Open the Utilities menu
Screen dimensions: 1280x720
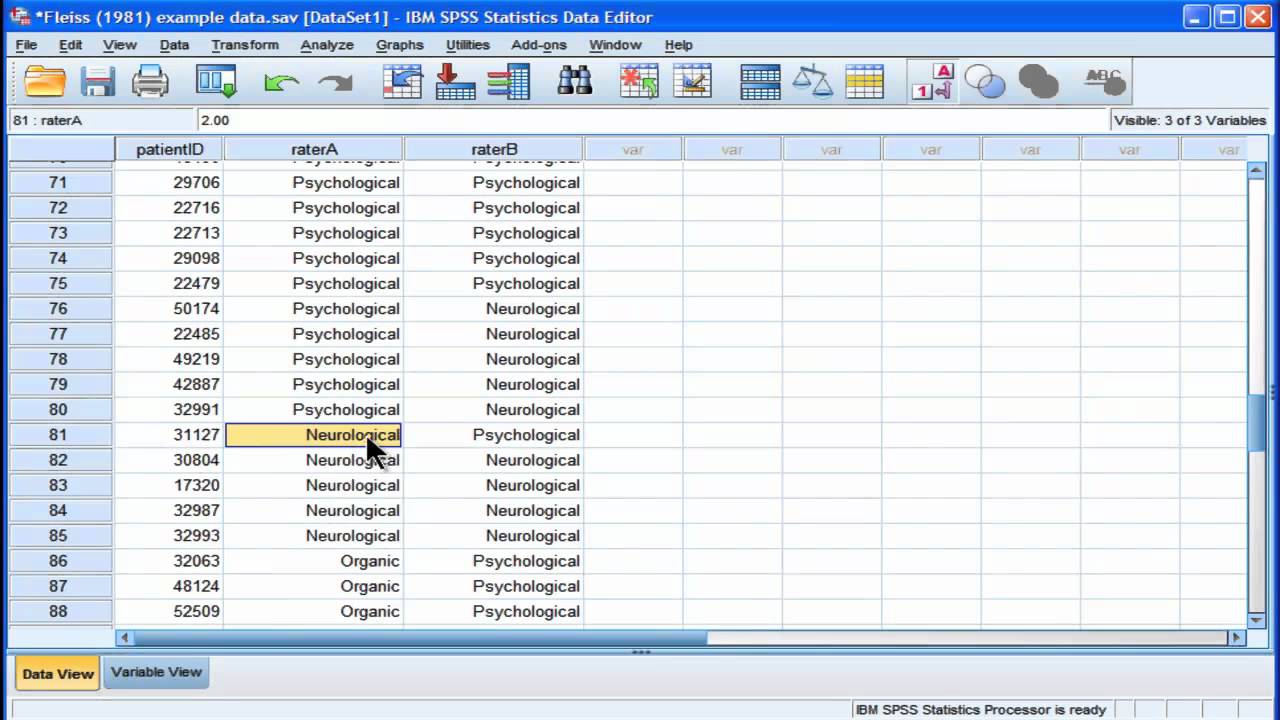point(468,45)
